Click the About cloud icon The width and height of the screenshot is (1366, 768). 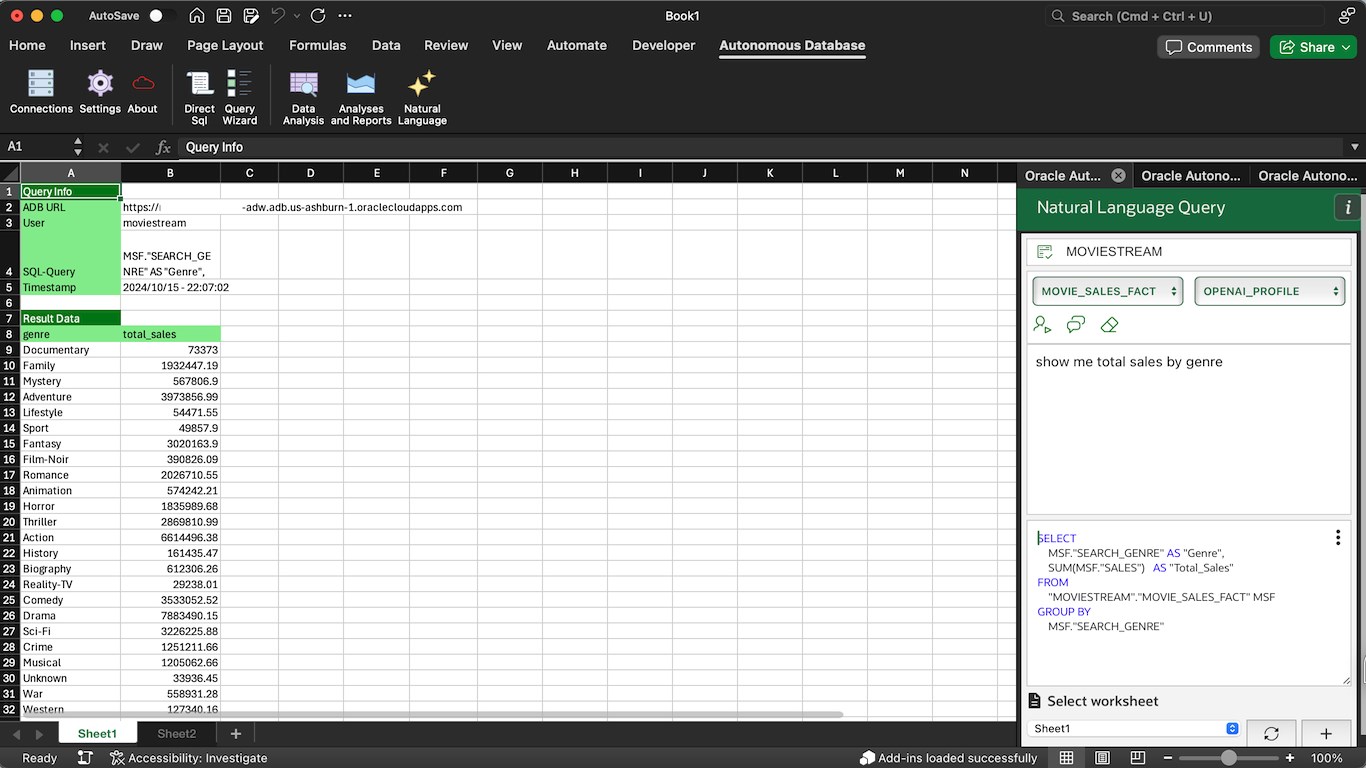point(143,92)
